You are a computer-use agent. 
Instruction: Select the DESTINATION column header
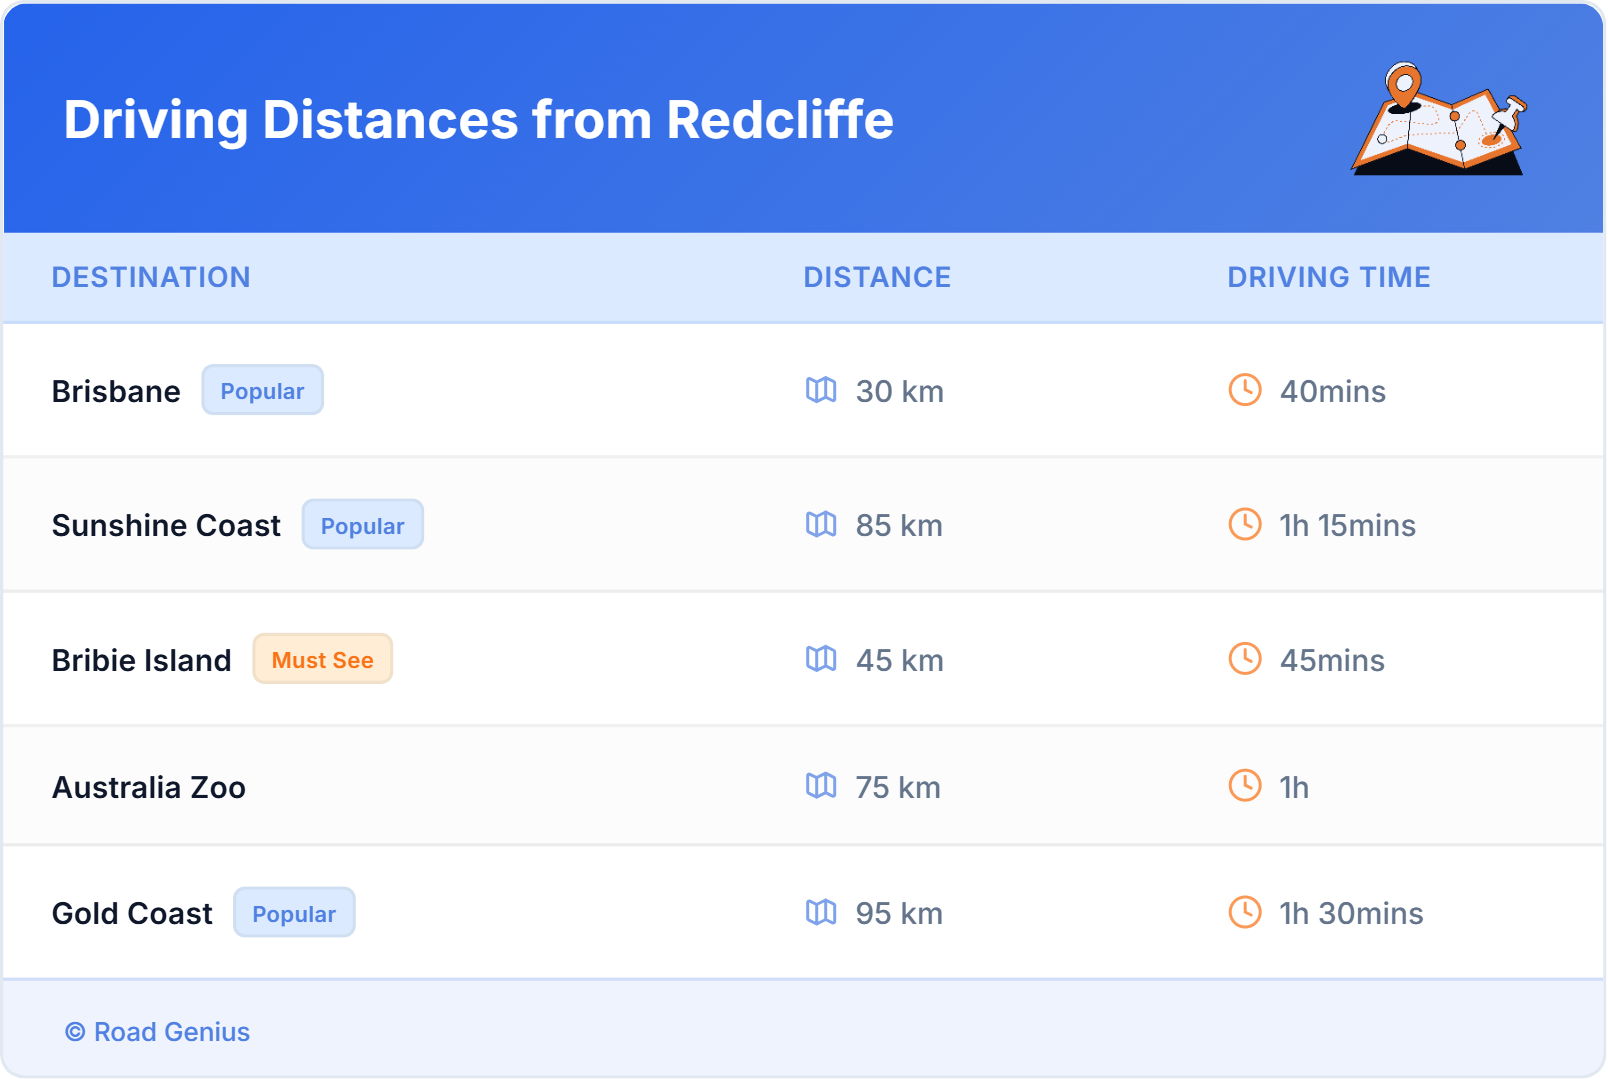pyautogui.click(x=151, y=277)
